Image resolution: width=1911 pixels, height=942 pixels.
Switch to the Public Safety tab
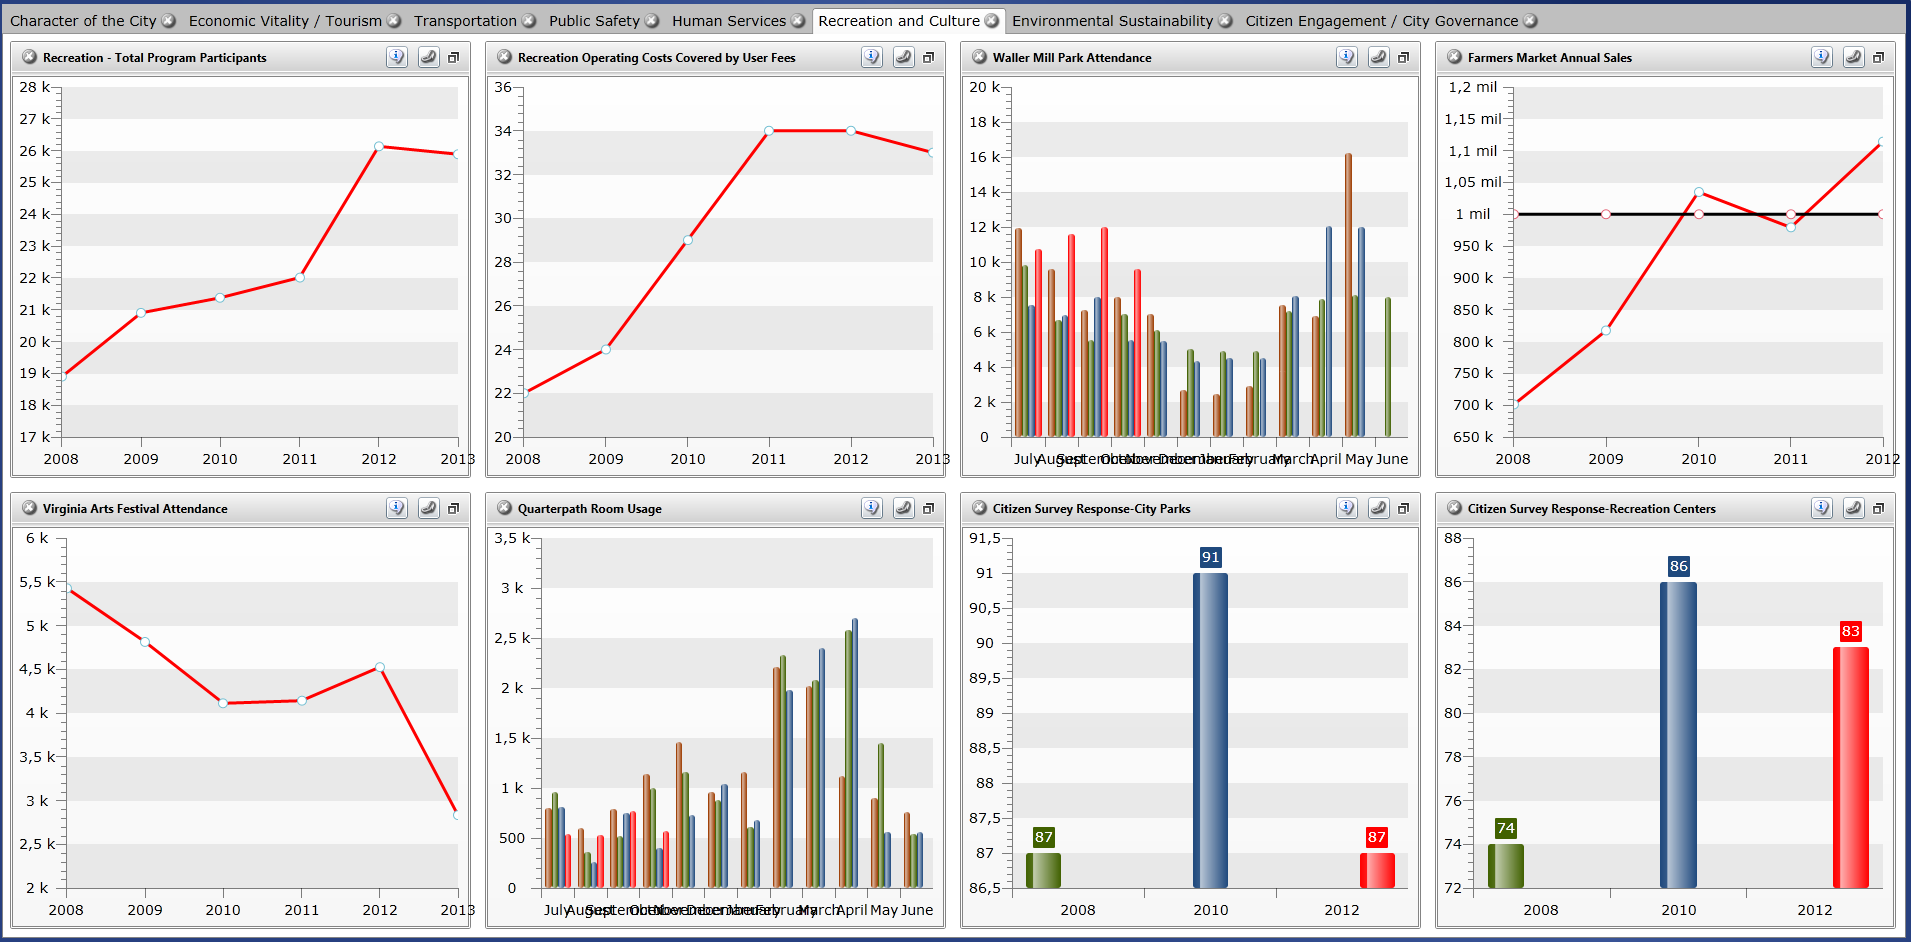[594, 21]
